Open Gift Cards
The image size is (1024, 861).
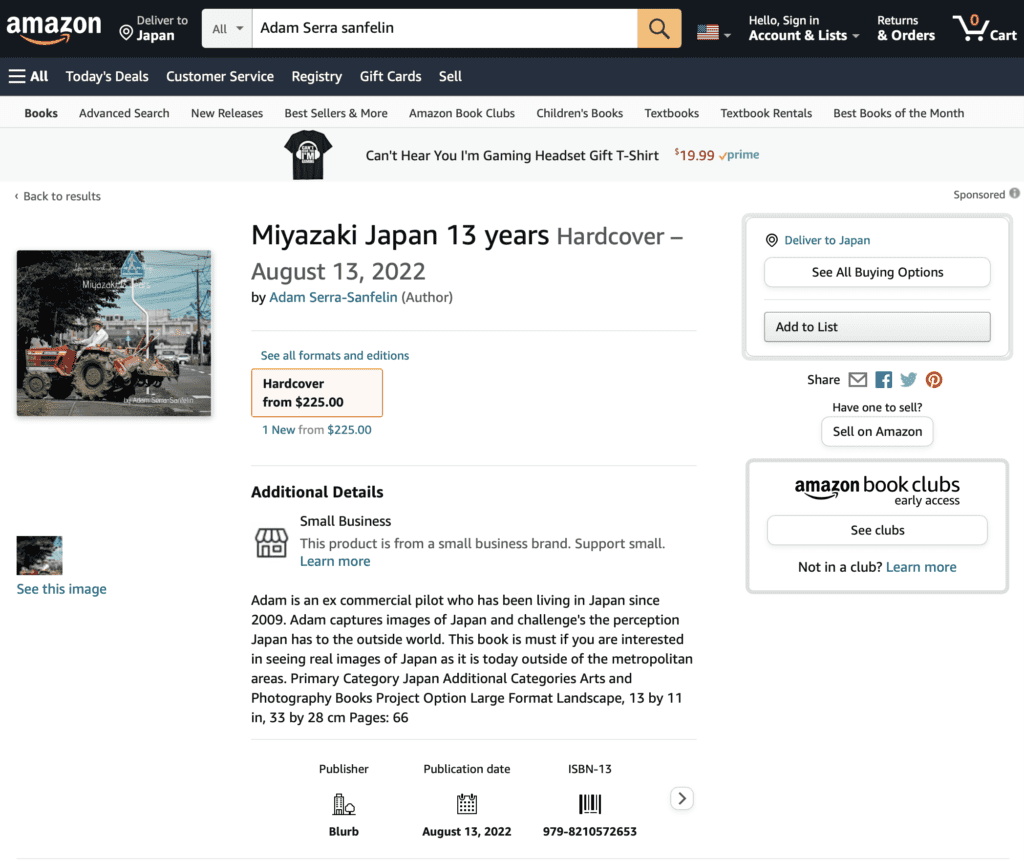point(391,76)
